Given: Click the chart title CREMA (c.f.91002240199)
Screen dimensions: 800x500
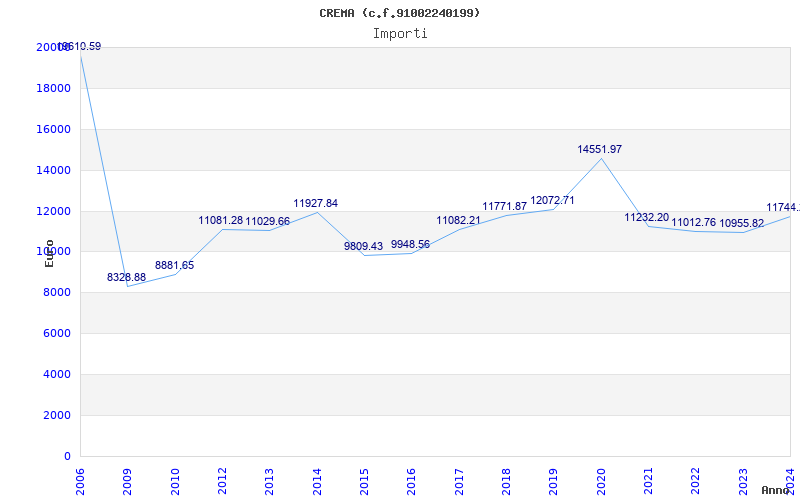Looking at the screenshot, I should [399, 13].
